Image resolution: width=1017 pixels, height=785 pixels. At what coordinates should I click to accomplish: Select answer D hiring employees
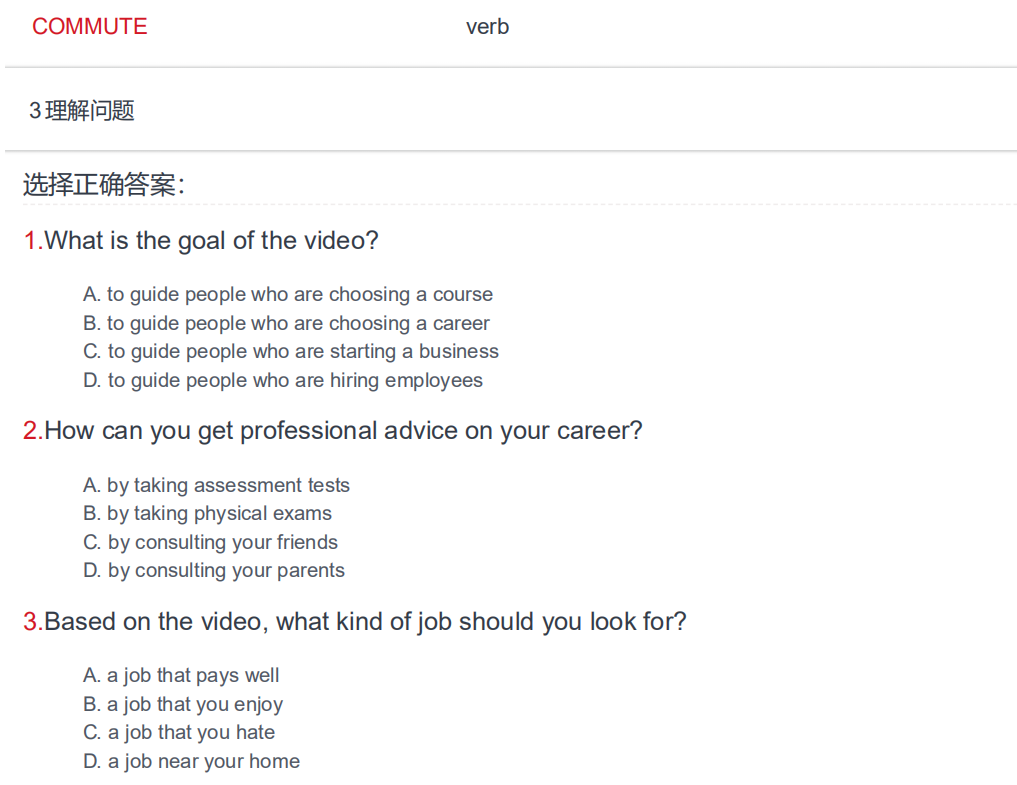283,380
